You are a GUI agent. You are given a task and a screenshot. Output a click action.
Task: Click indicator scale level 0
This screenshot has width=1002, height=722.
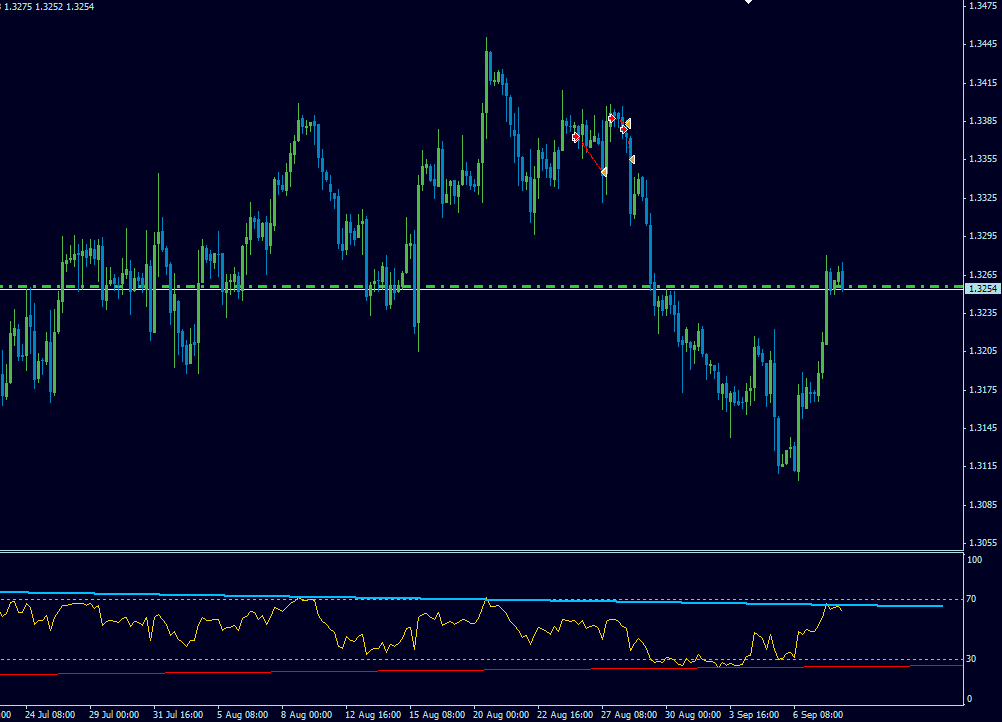[969, 699]
